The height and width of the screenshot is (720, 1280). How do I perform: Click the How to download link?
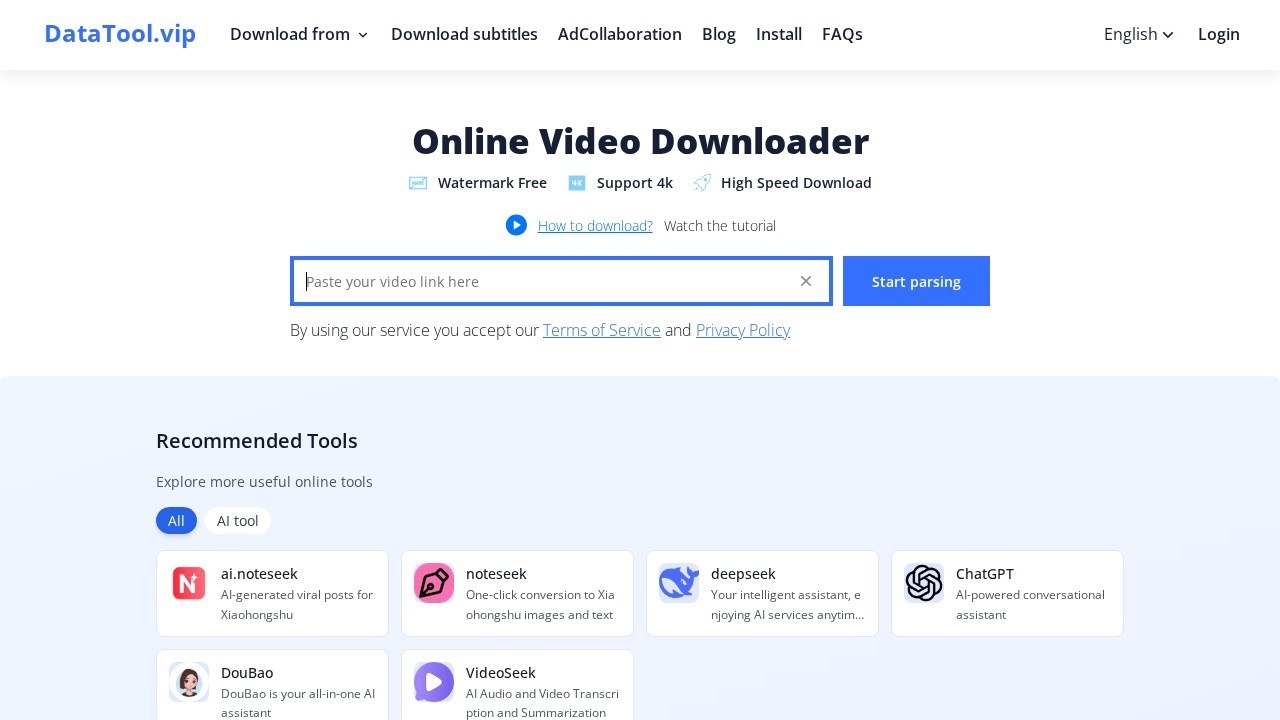point(595,226)
